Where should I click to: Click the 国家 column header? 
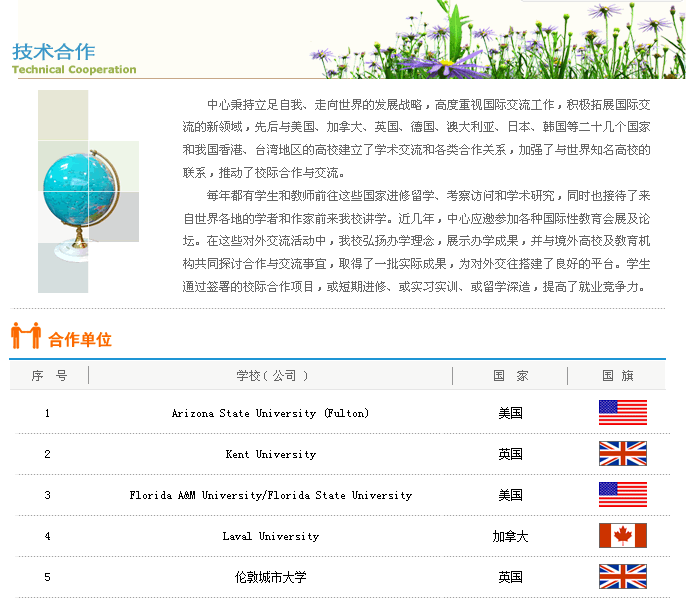[510, 376]
